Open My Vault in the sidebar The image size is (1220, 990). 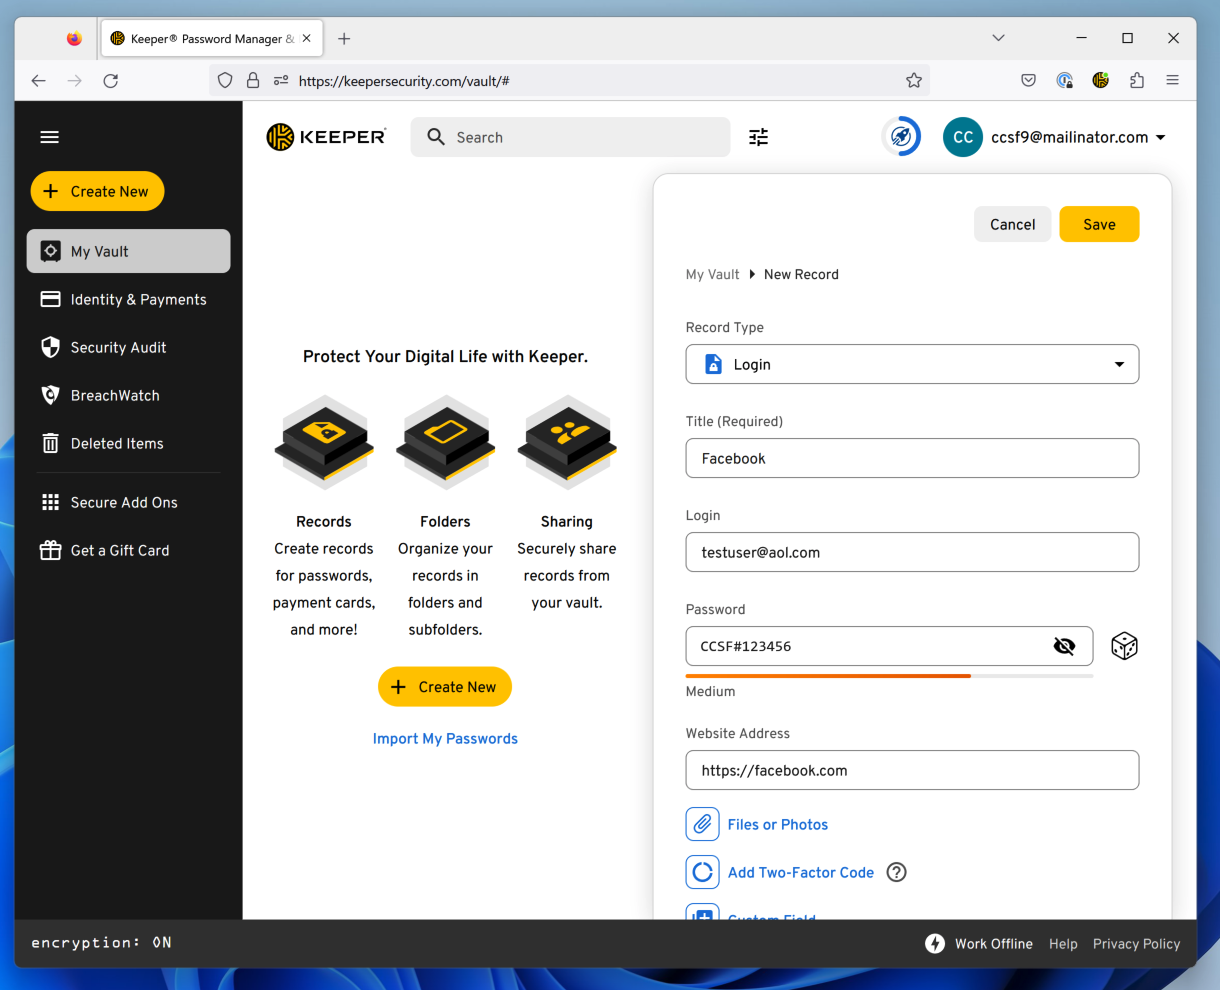128,251
